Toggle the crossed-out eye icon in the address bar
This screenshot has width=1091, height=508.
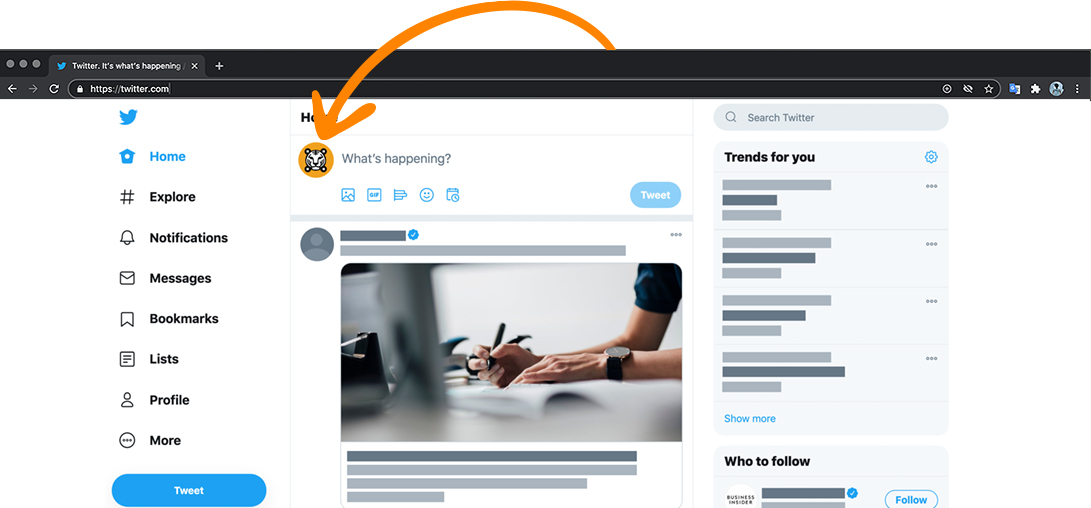[967, 89]
